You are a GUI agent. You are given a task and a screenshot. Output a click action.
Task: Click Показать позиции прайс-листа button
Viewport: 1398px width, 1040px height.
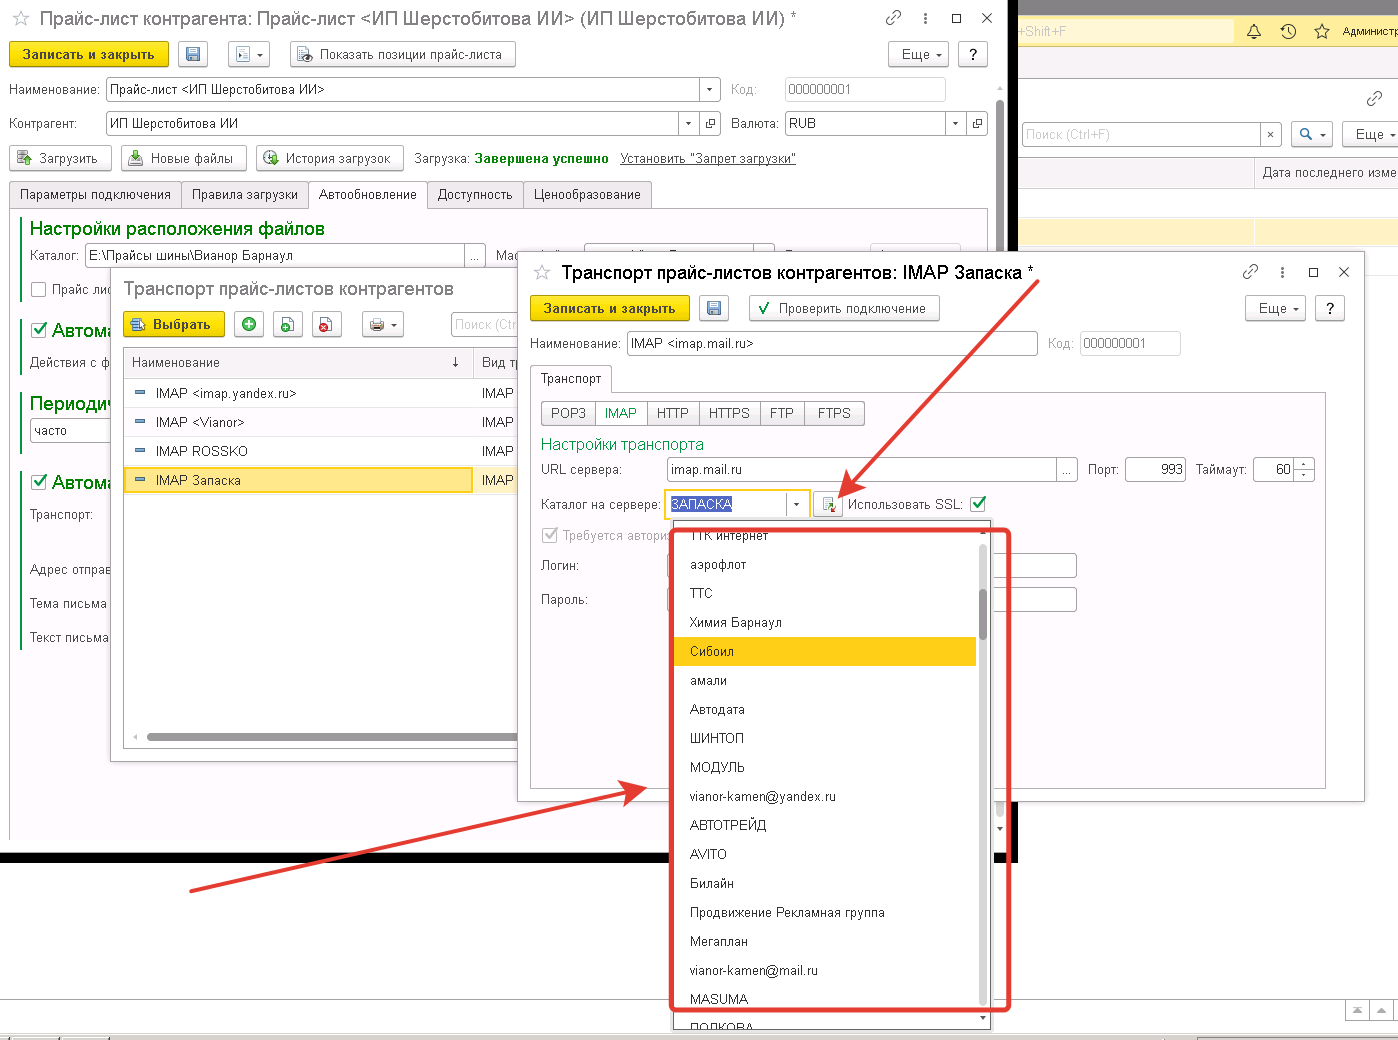click(x=403, y=54)
